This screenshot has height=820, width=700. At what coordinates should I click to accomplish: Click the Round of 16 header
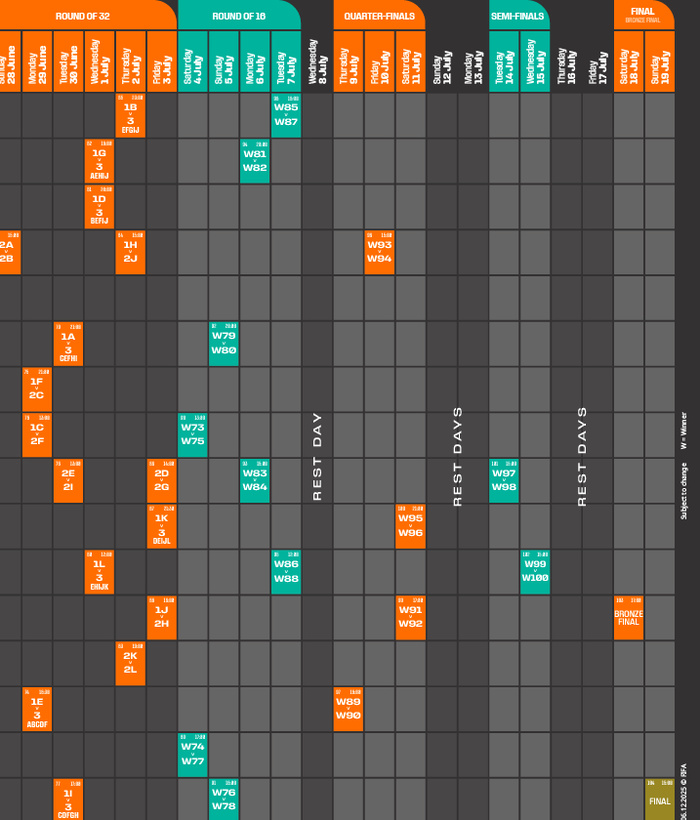pos(238,16)
